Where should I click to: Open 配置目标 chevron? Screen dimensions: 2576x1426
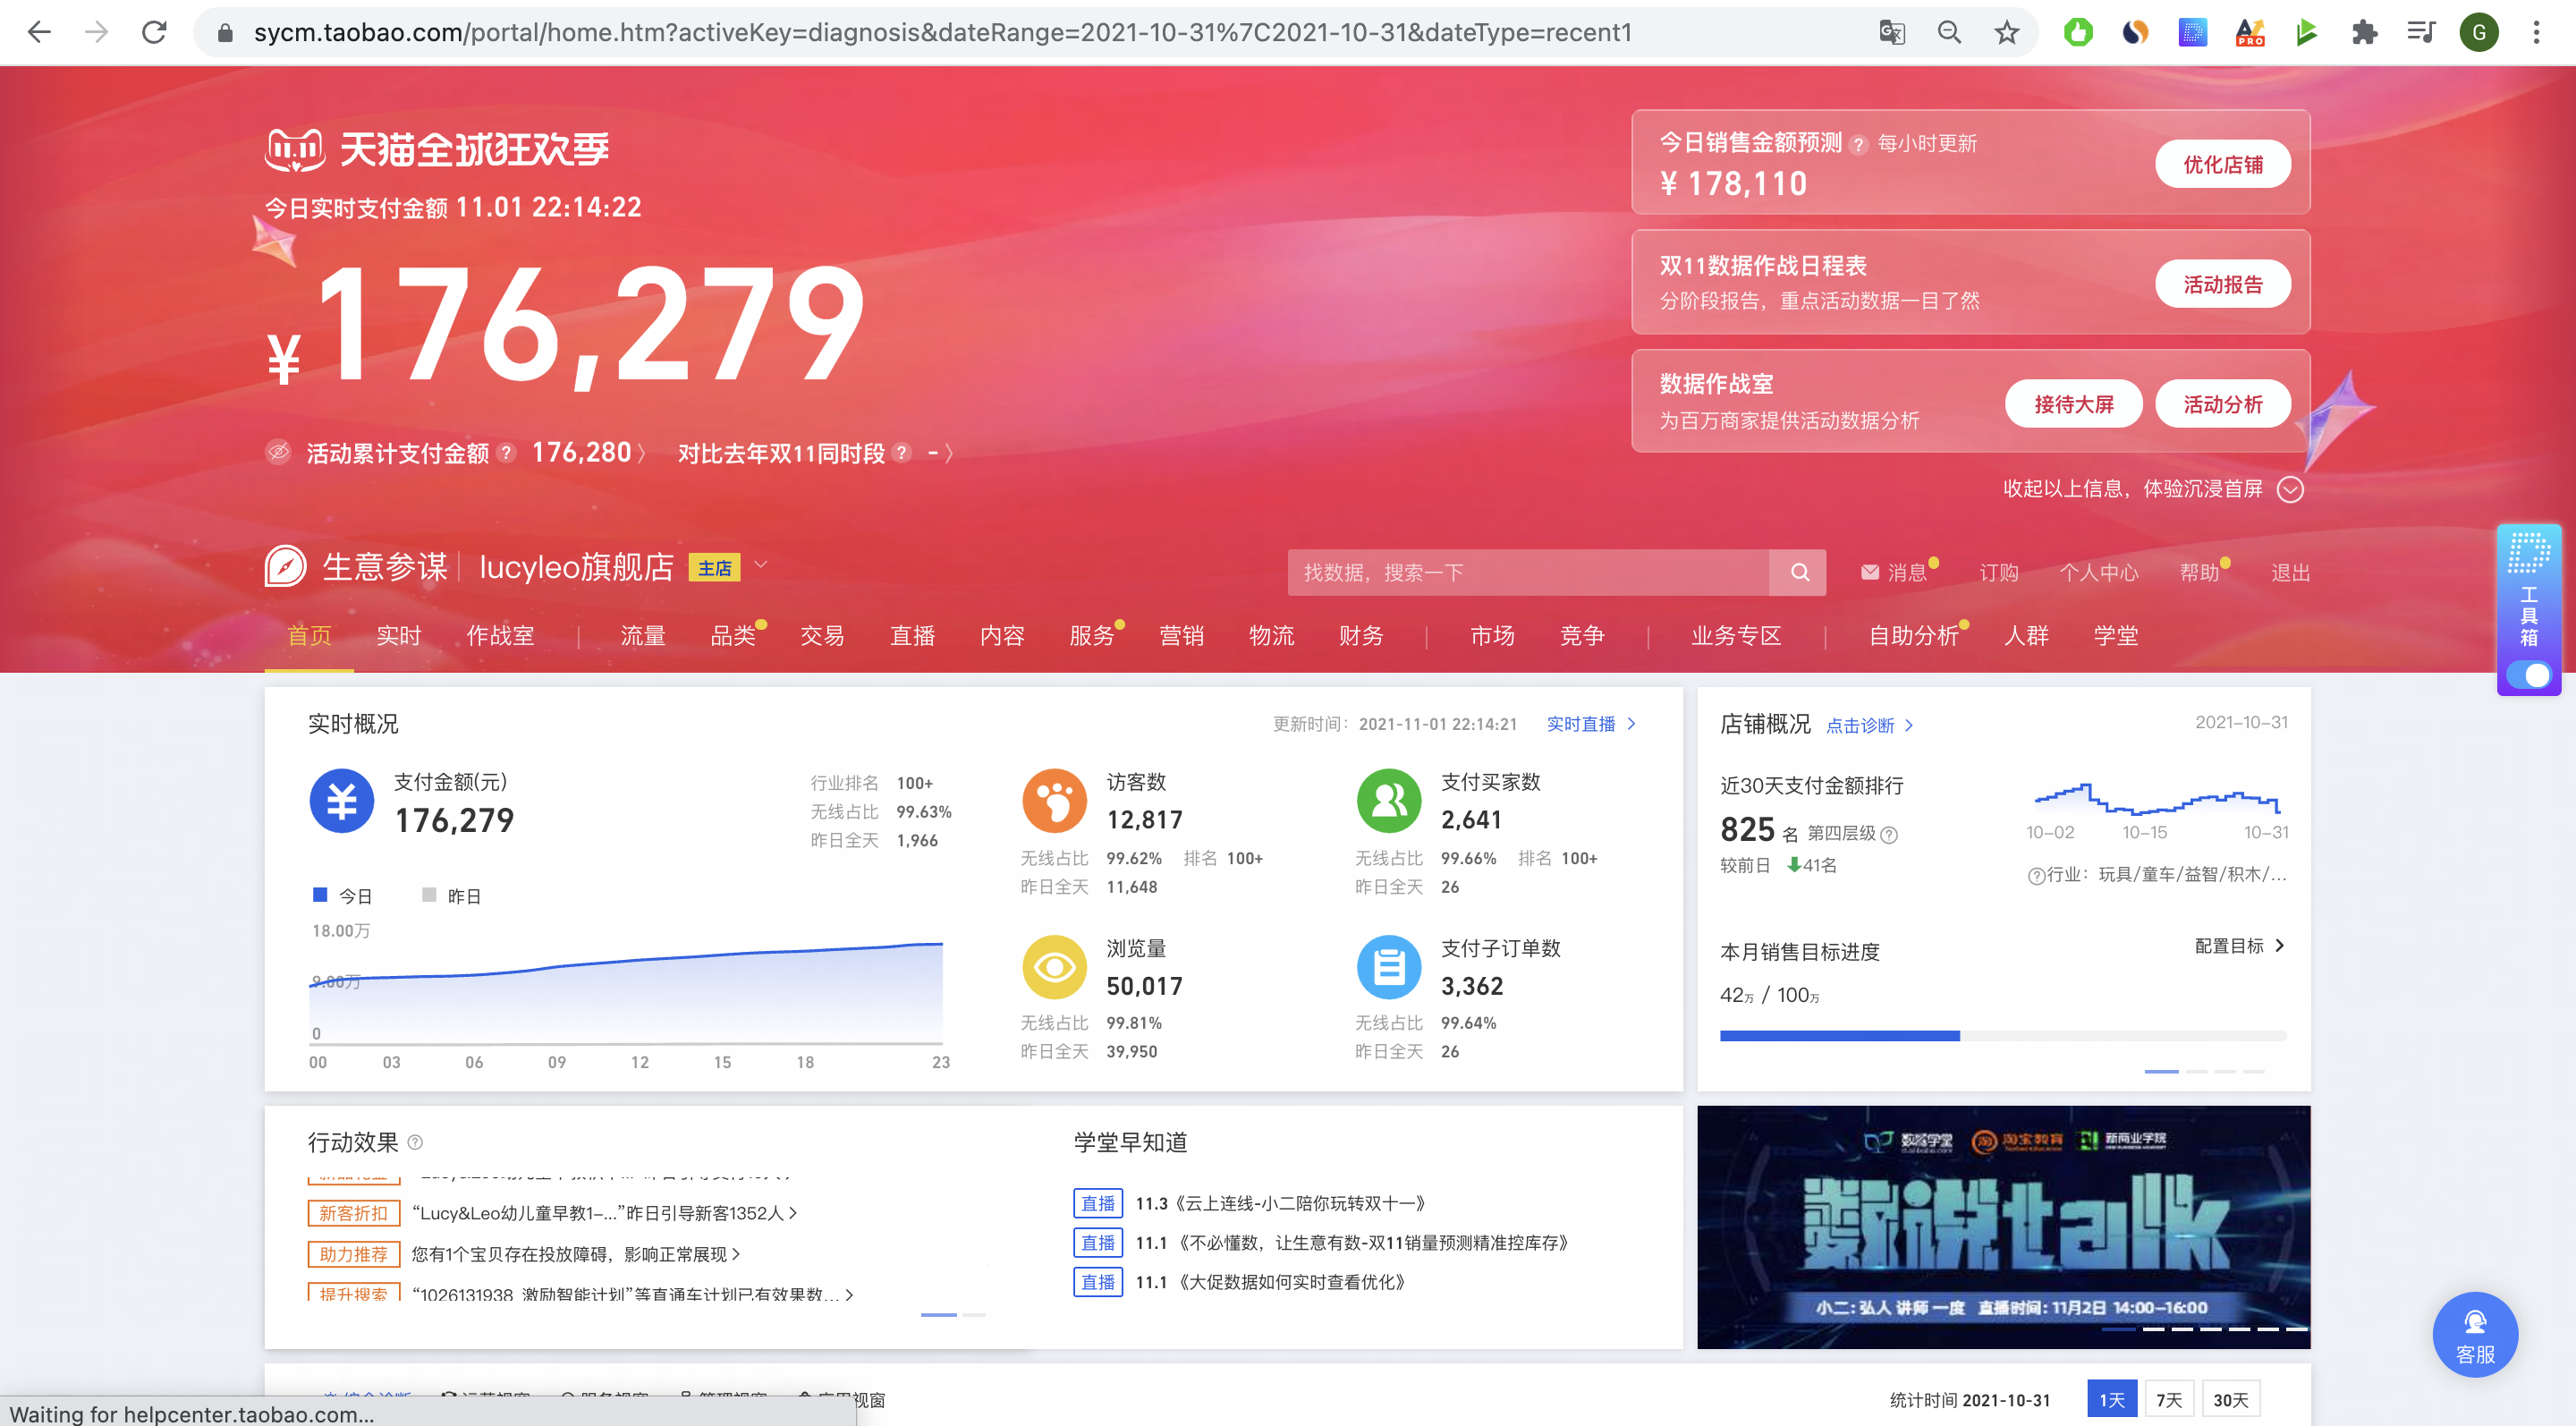pyautogui.click(x=2279, y=945)
